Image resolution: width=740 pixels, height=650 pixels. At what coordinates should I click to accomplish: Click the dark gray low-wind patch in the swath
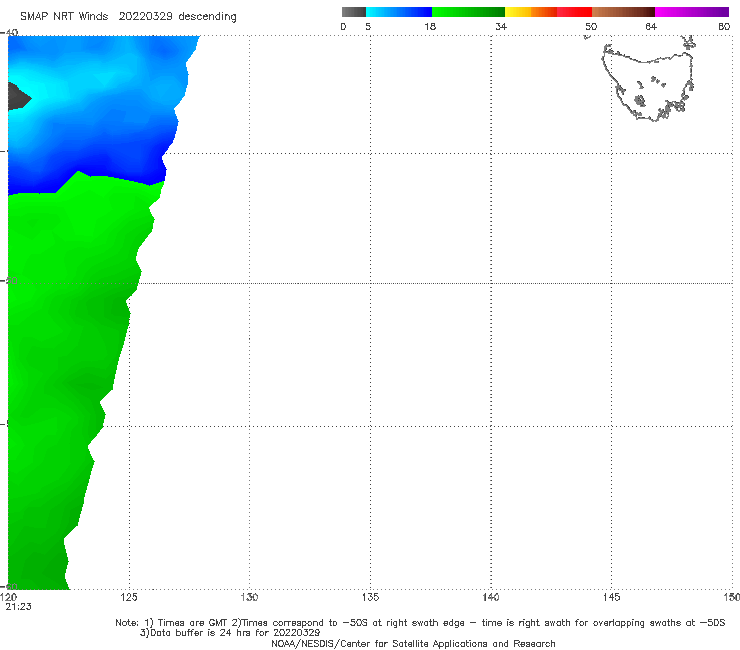click(x=19, y=96)
